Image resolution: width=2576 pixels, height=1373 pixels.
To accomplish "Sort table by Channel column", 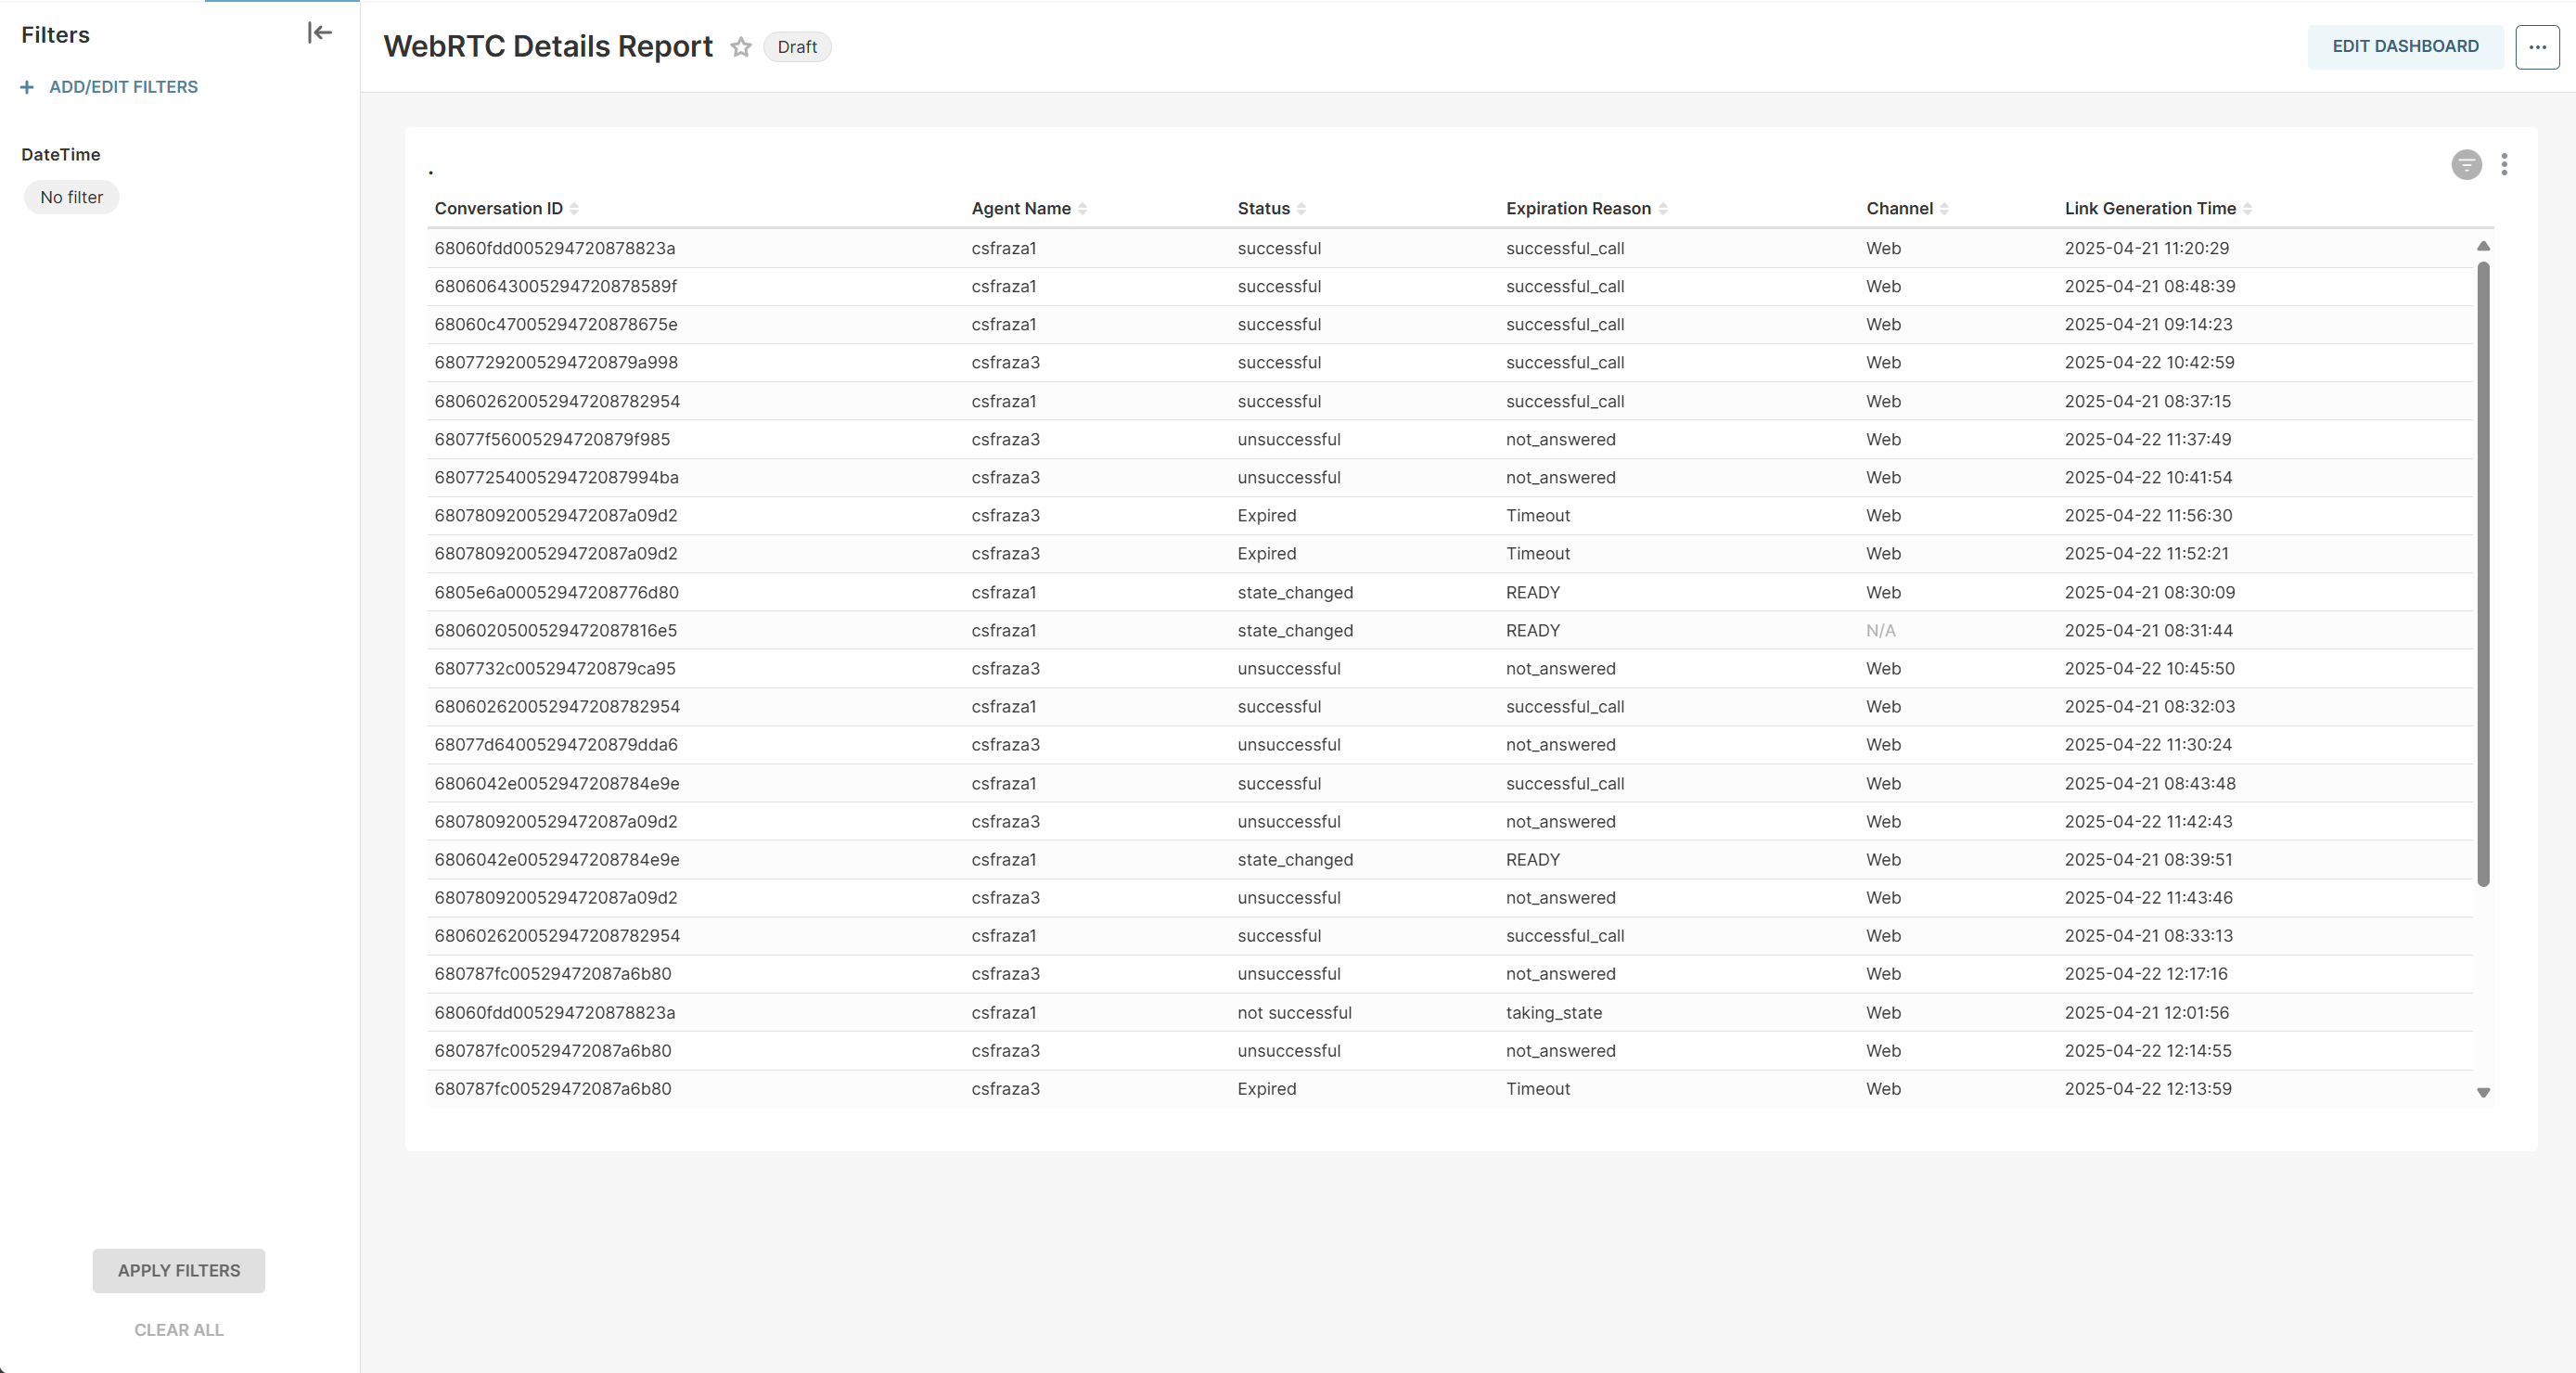I will pyautogui.click(x=1944, y=209).
